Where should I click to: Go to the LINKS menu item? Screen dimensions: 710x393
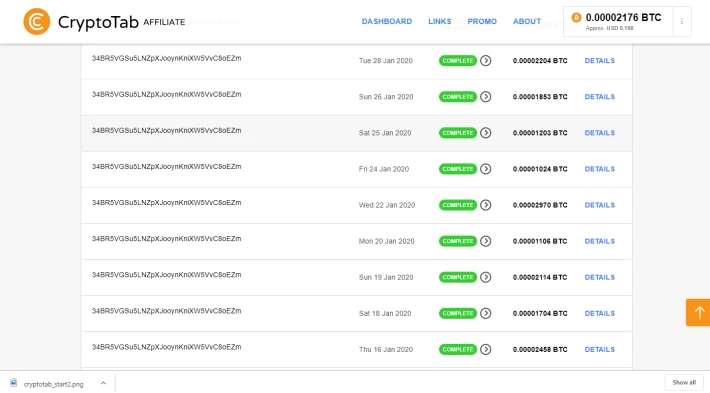tap(440, 21)
